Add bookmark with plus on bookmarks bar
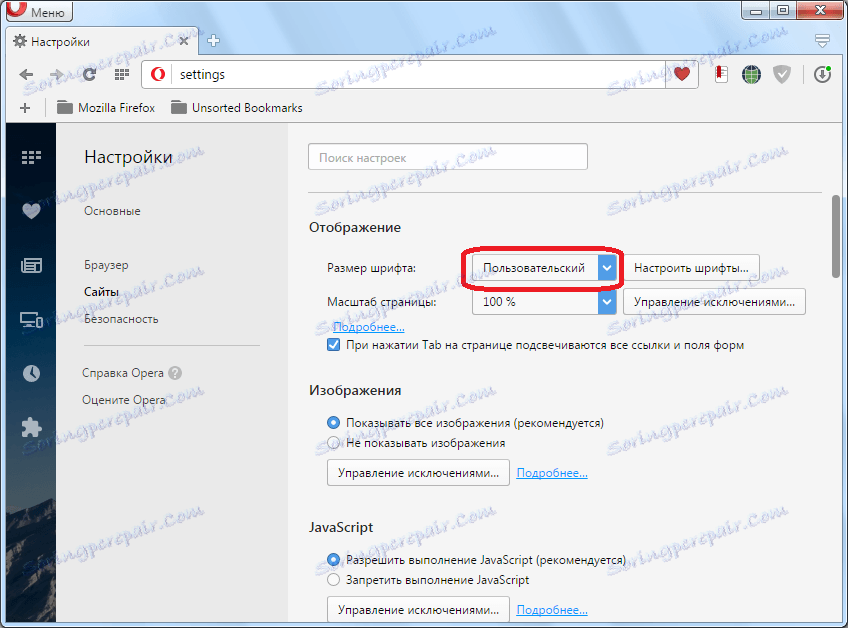Viewport: 848px width, 628px height. (x=25, y=108)
